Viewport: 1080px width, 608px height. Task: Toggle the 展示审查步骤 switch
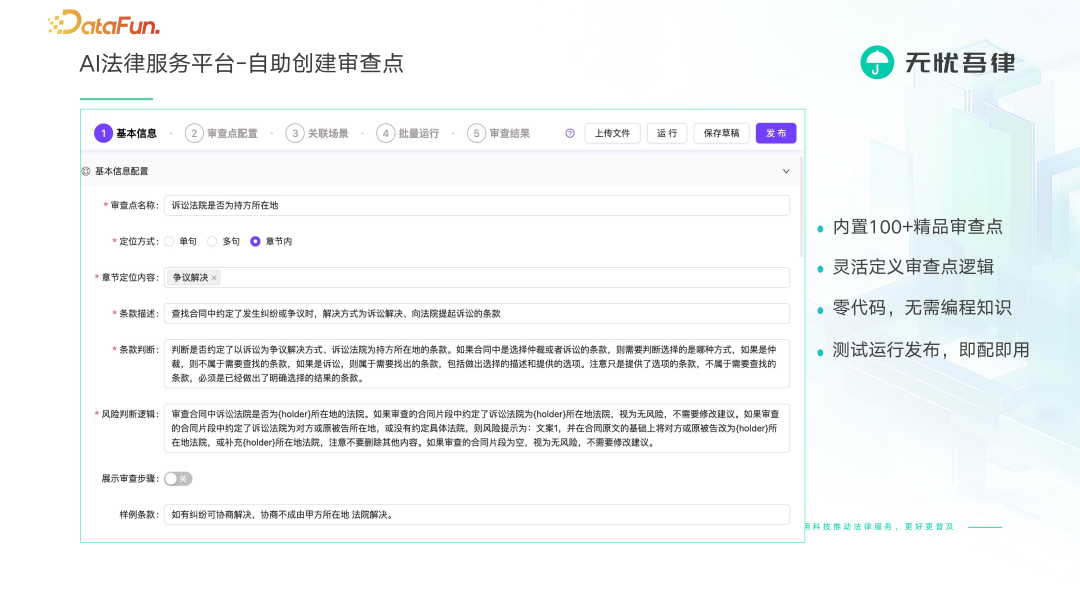point(178,479)
